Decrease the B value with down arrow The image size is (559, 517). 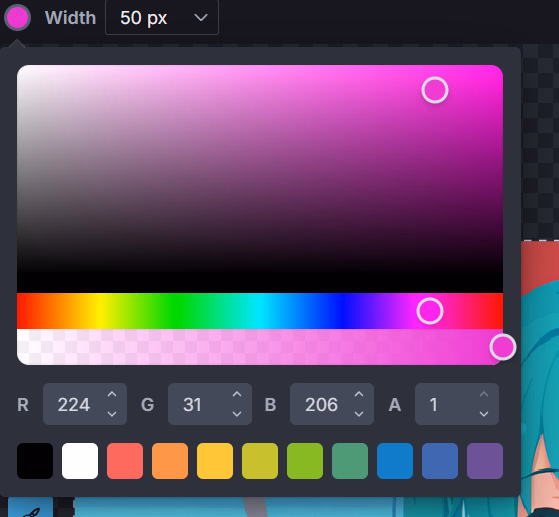tap(359, 414)
